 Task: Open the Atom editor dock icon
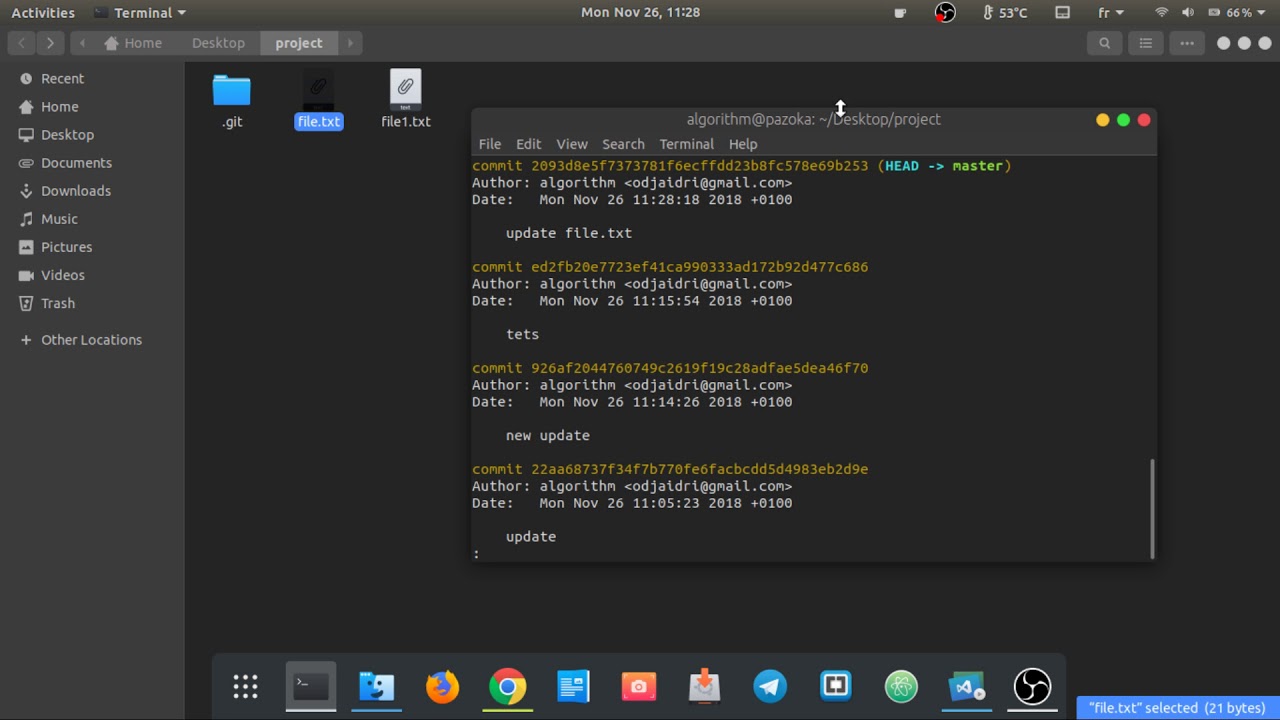[901, 687]
